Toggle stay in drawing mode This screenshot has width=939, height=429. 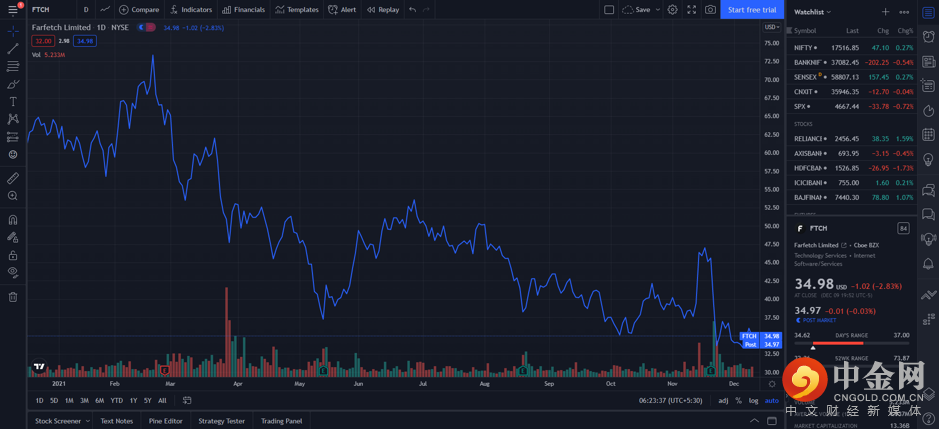13,237
